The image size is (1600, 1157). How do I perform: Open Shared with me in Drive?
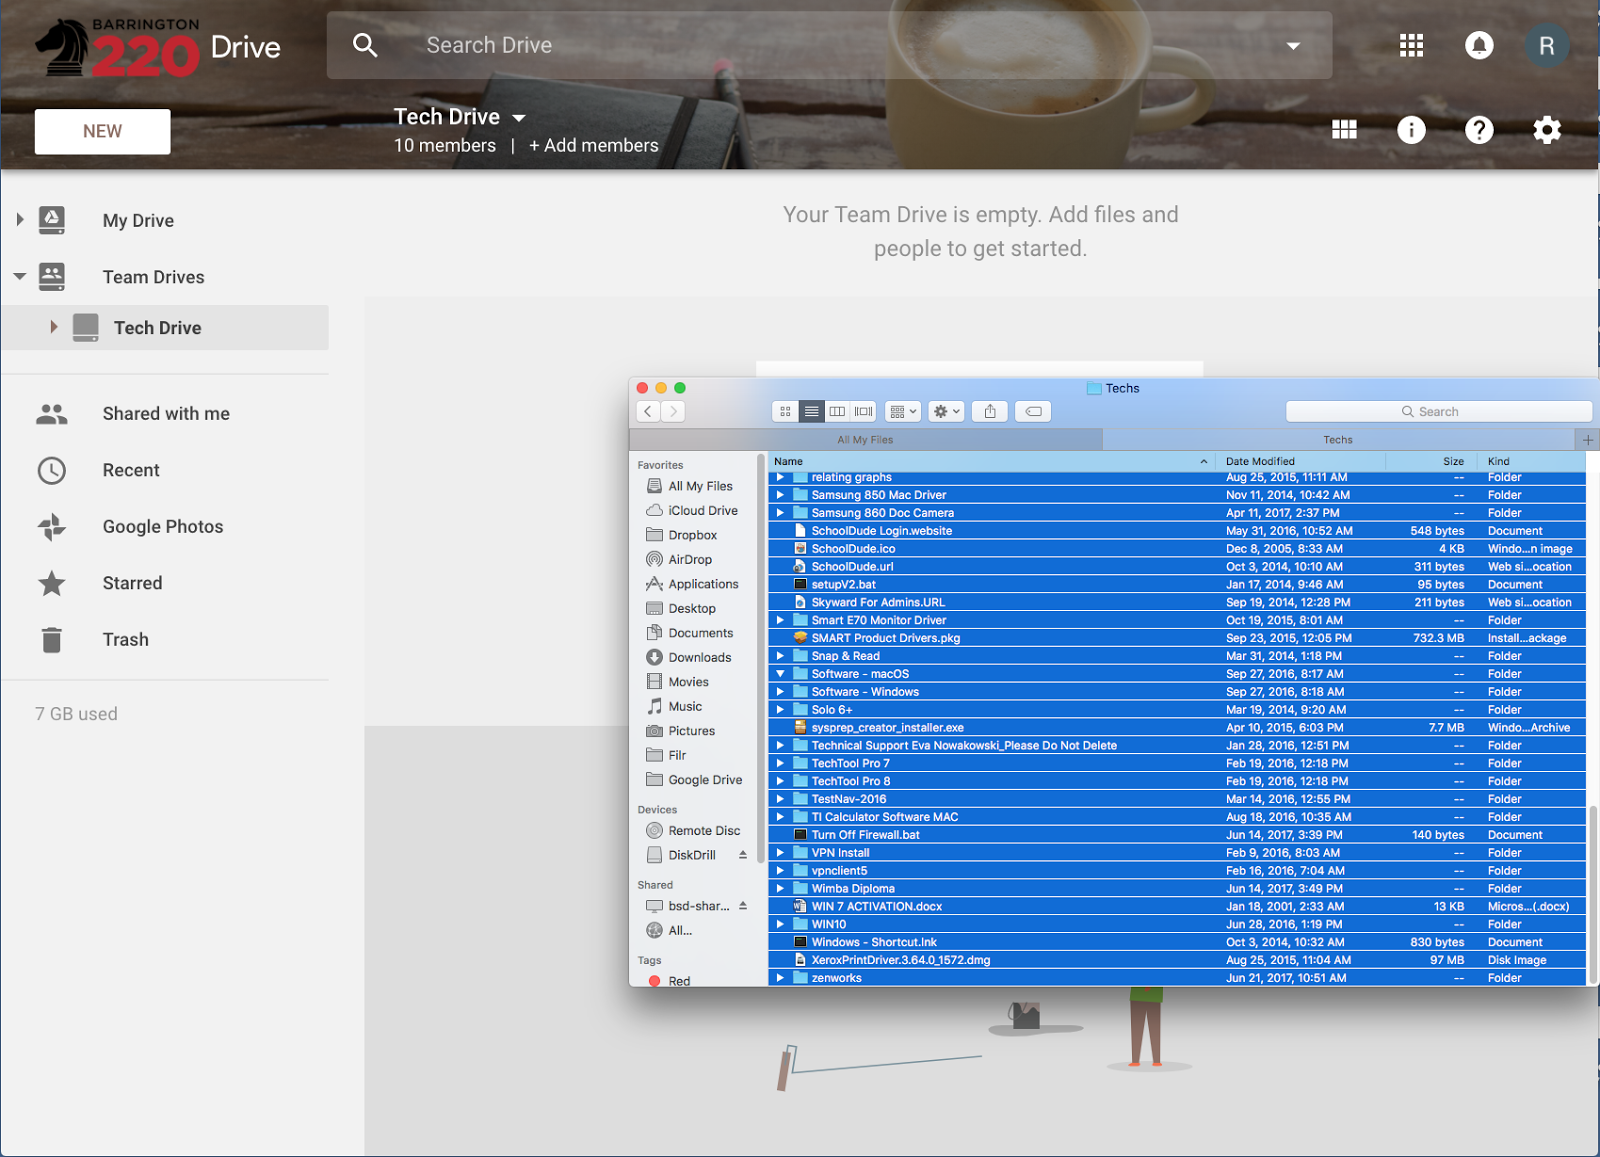coord(165,413)
